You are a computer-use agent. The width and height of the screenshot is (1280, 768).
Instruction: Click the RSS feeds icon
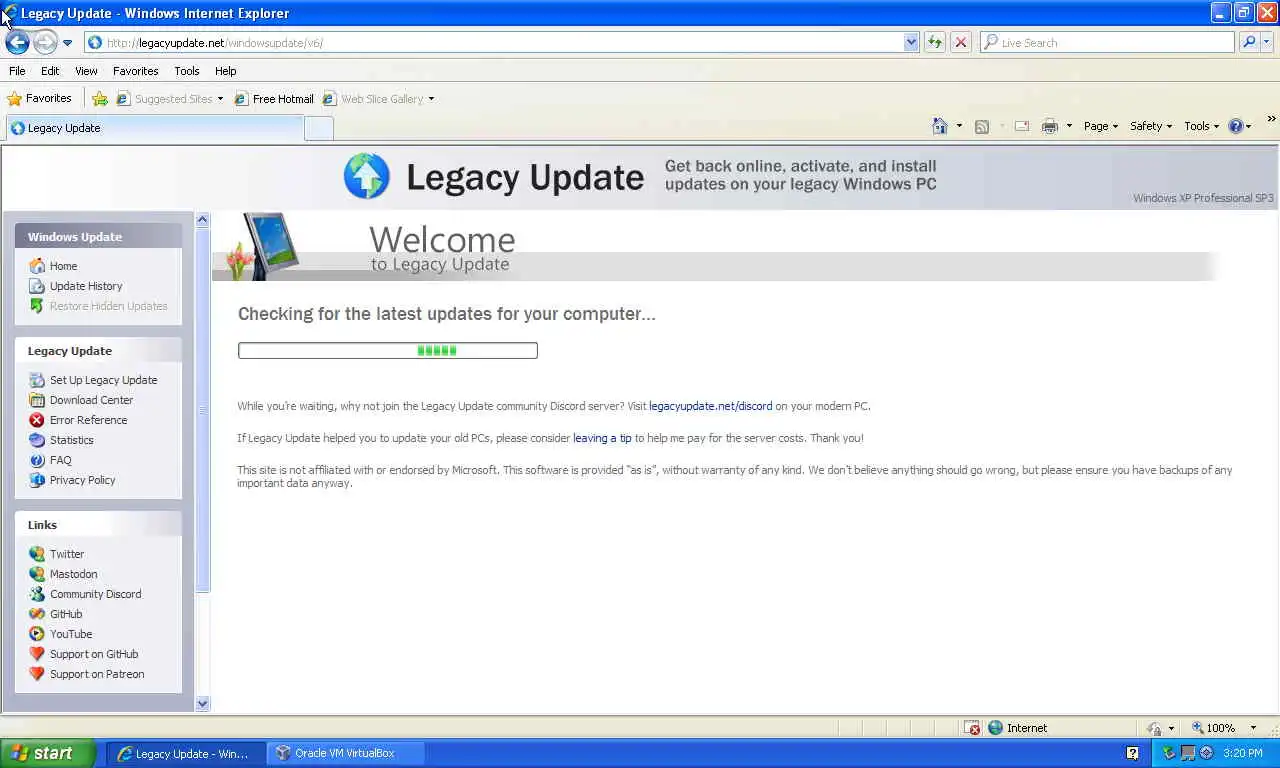click(982, 126)
